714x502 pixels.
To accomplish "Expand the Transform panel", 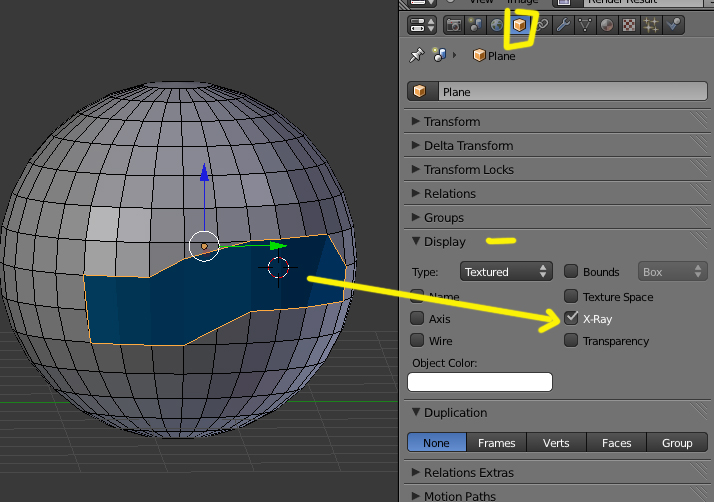I will pos(557,122).
